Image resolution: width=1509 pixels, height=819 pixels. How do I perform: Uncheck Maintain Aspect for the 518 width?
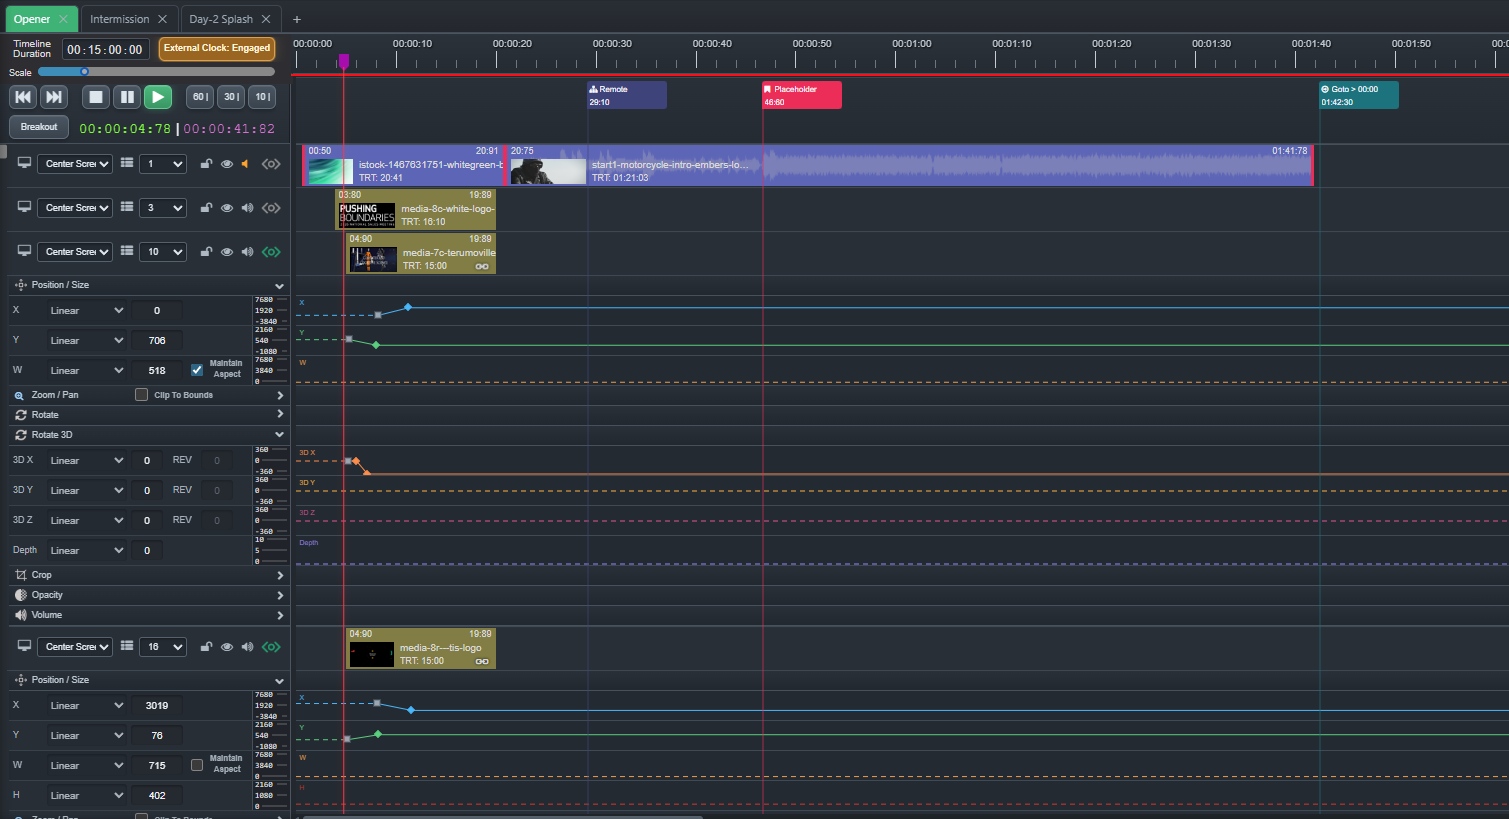pos(197,370)
